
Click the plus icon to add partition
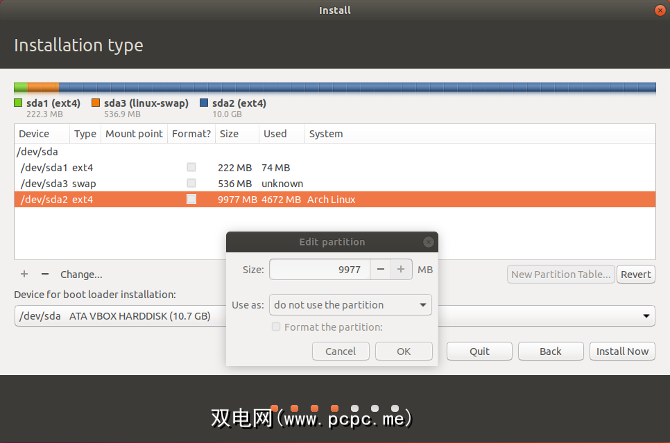[24, 274]
